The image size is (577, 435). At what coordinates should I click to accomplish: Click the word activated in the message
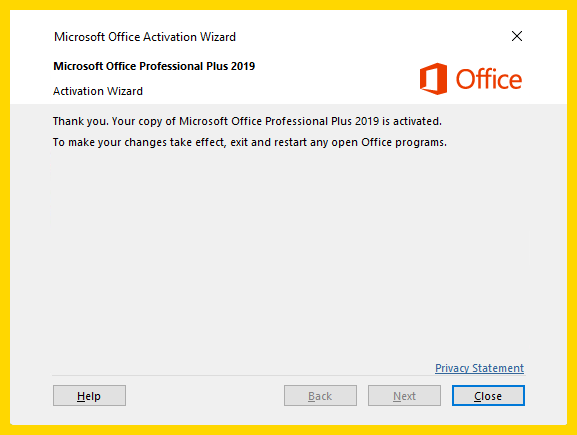417,121
